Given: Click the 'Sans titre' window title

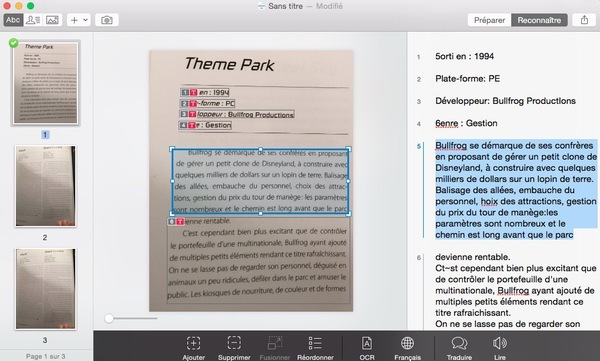Looking at the screenshot, I should tap(285, 6).
